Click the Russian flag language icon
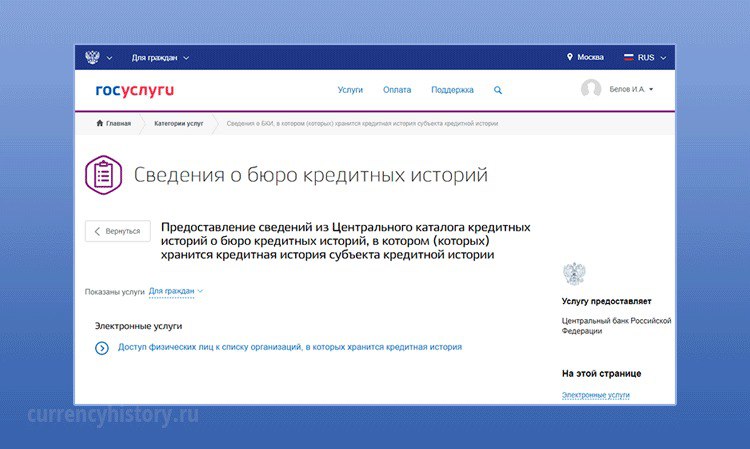The height and width of the screenshot is (449, 750). click(629, 57)
